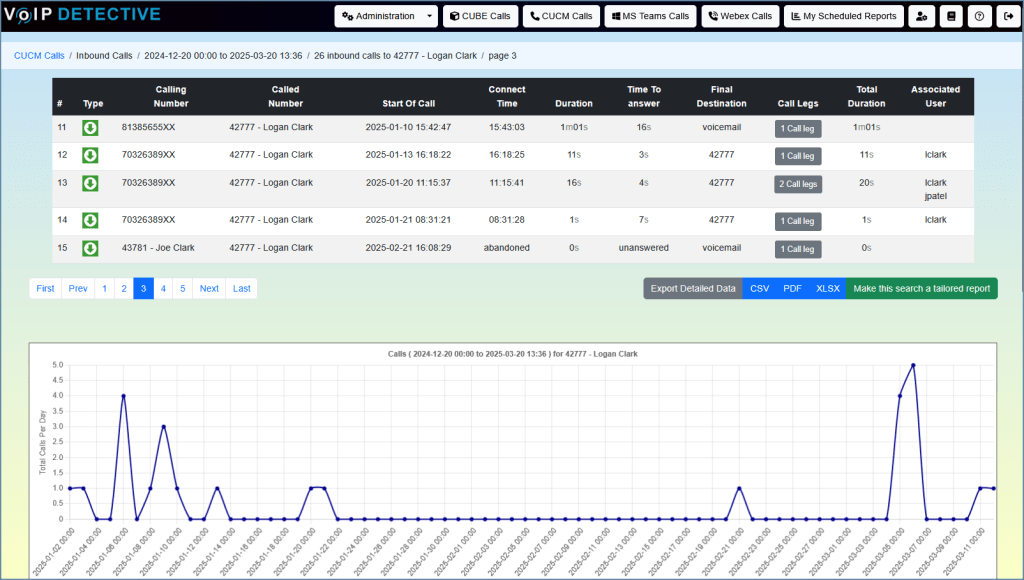
Task: Go to page 5
Action: [183, 289]
